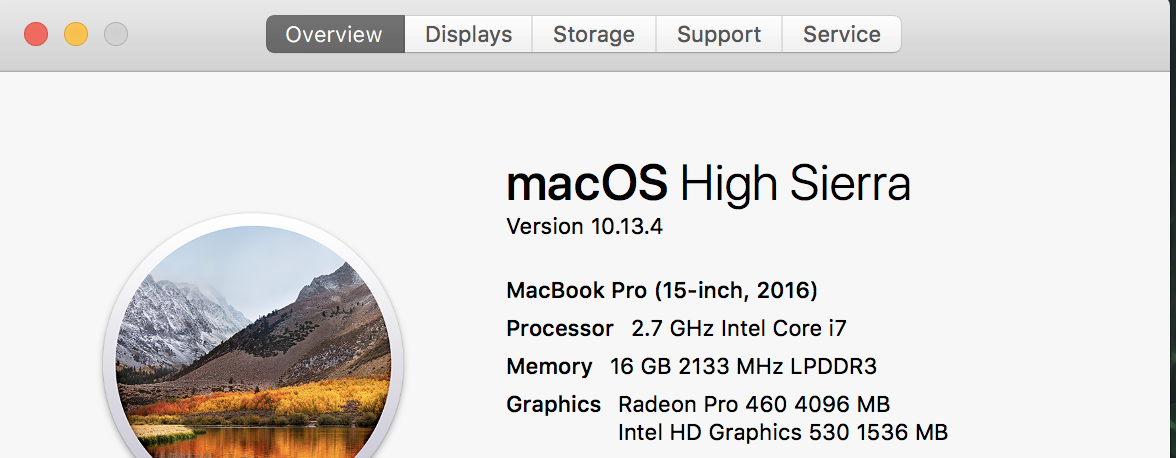Screen dimensions: 1176x458
Task: Switch to the Overview tab
Action: pos(334,34)
